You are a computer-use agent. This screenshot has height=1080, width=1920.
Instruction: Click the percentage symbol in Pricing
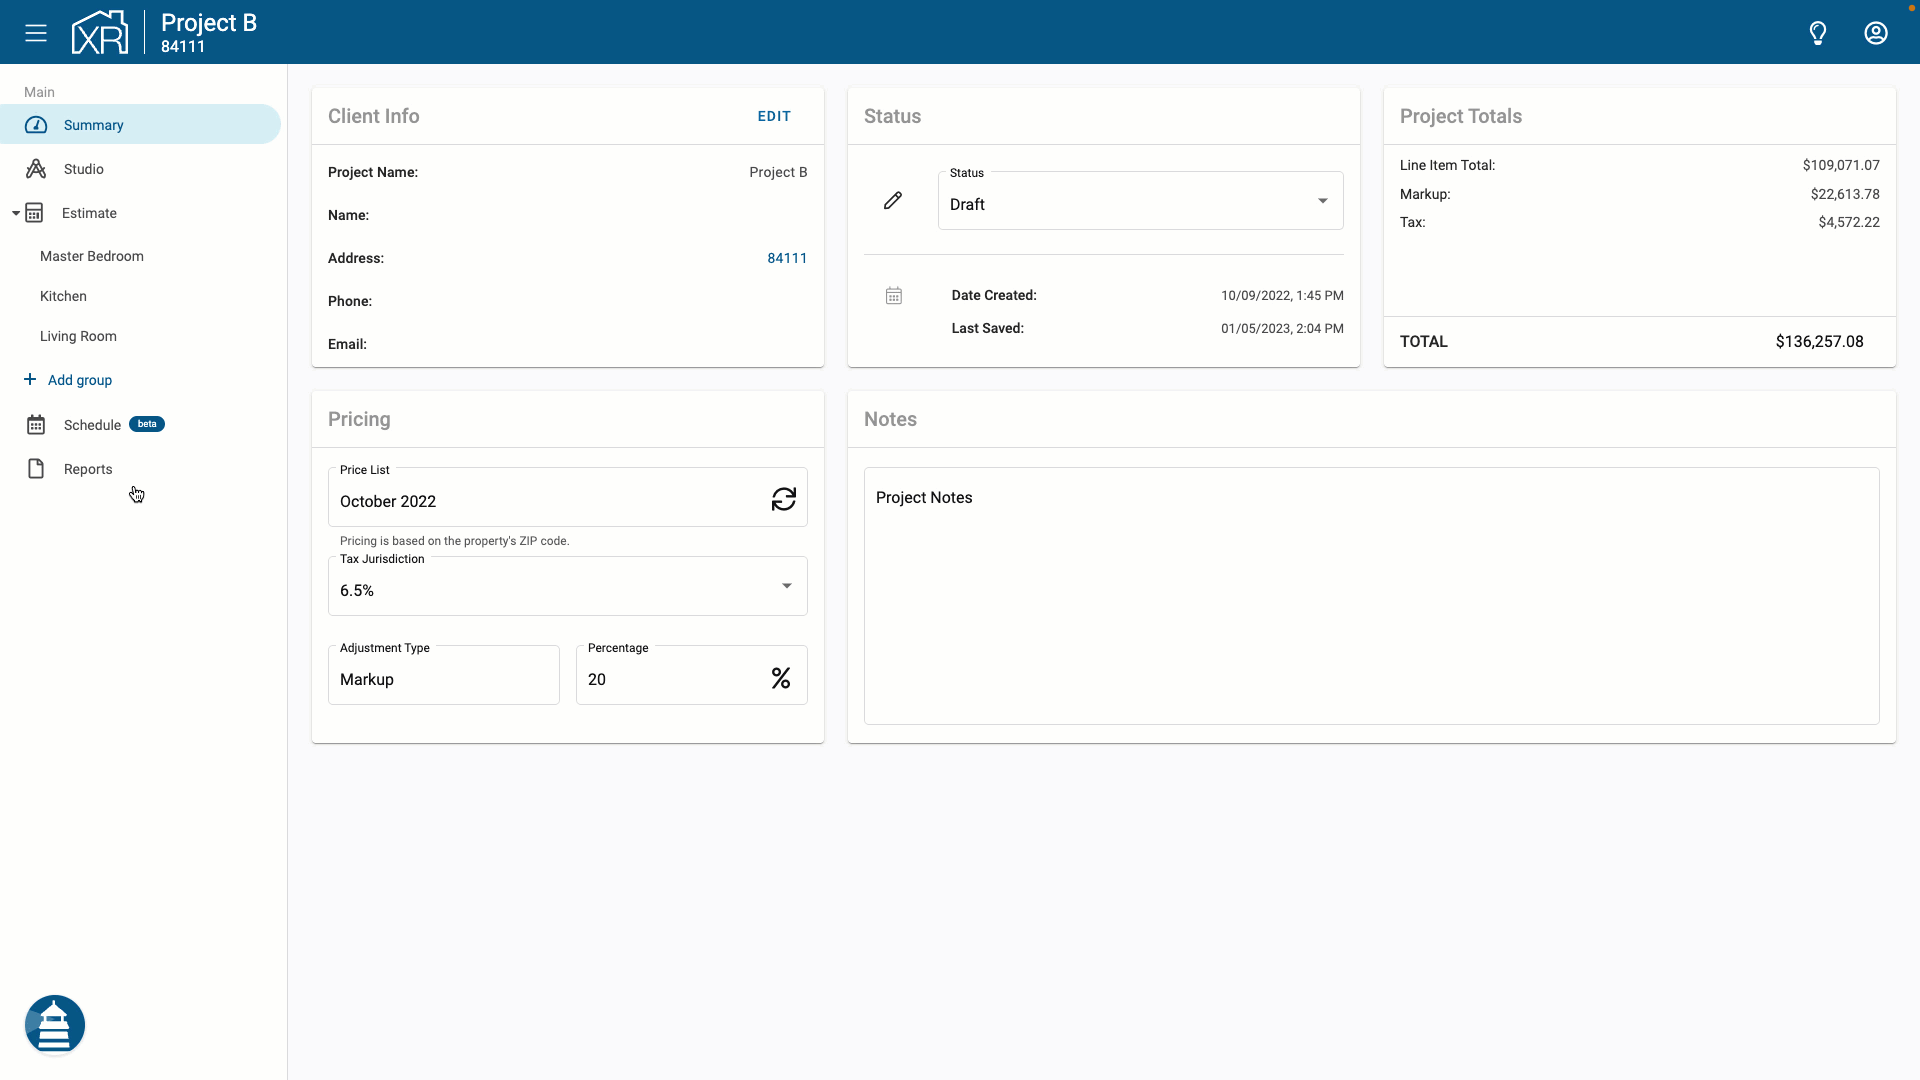[x=780, y=678]
